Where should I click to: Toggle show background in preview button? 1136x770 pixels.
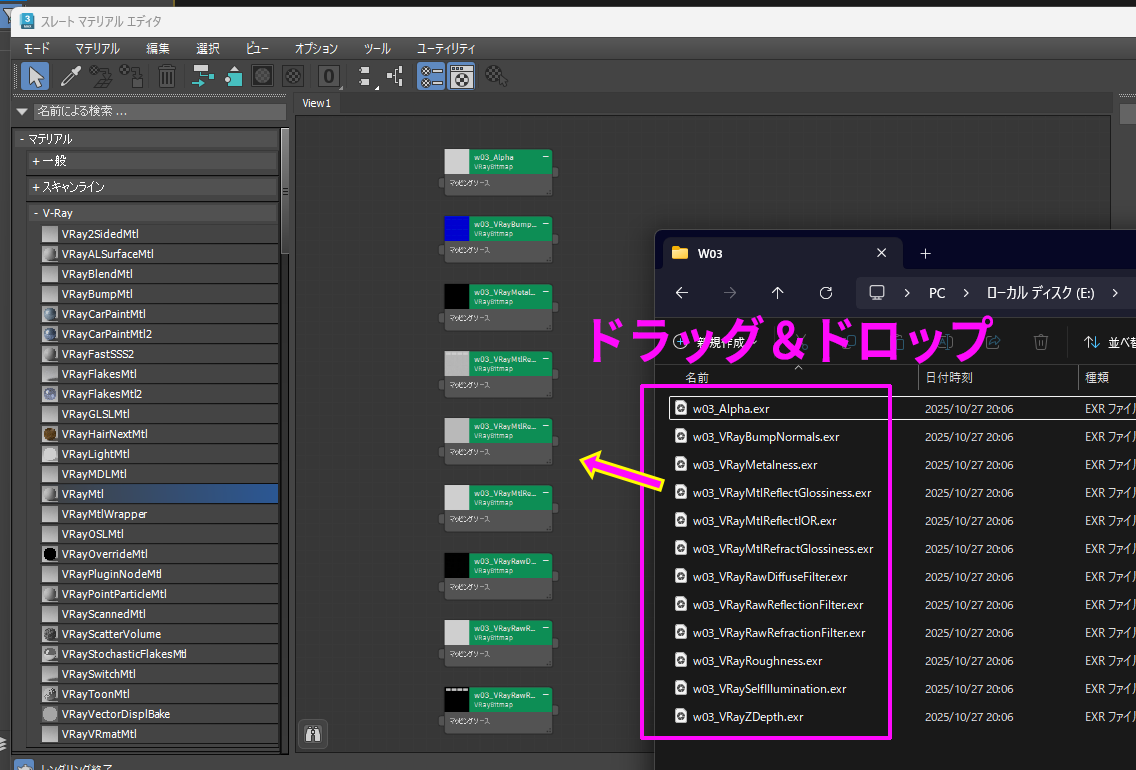tap(292, 76)
